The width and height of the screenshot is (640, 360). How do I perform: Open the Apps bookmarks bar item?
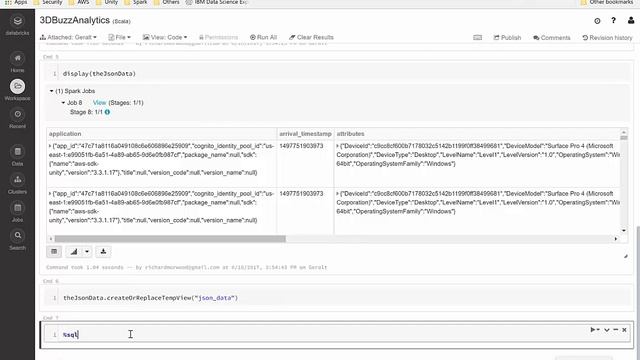click(x=16, y=2)
